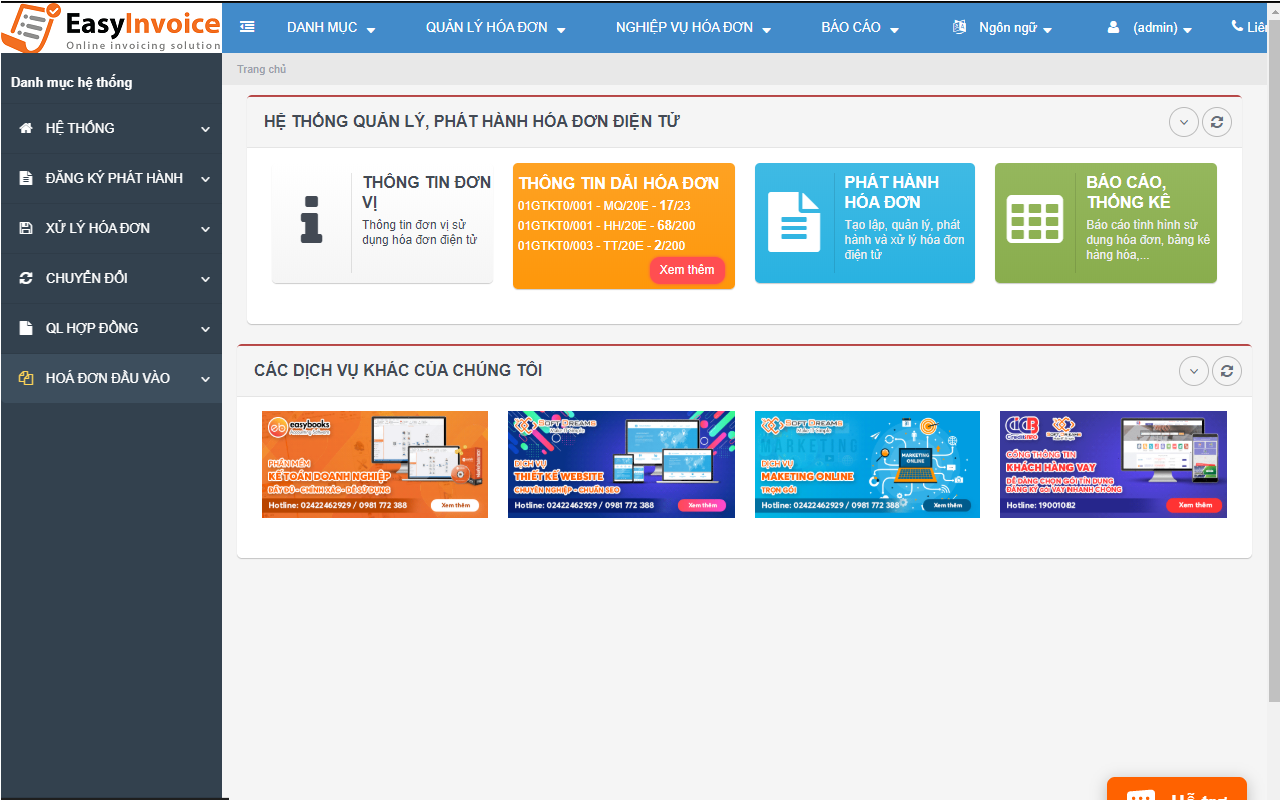The width and height of the screenshot is (1280, 800).
Task: Expand Hoá đơn đầu vào in sidebar
Action: coord(110,378)
